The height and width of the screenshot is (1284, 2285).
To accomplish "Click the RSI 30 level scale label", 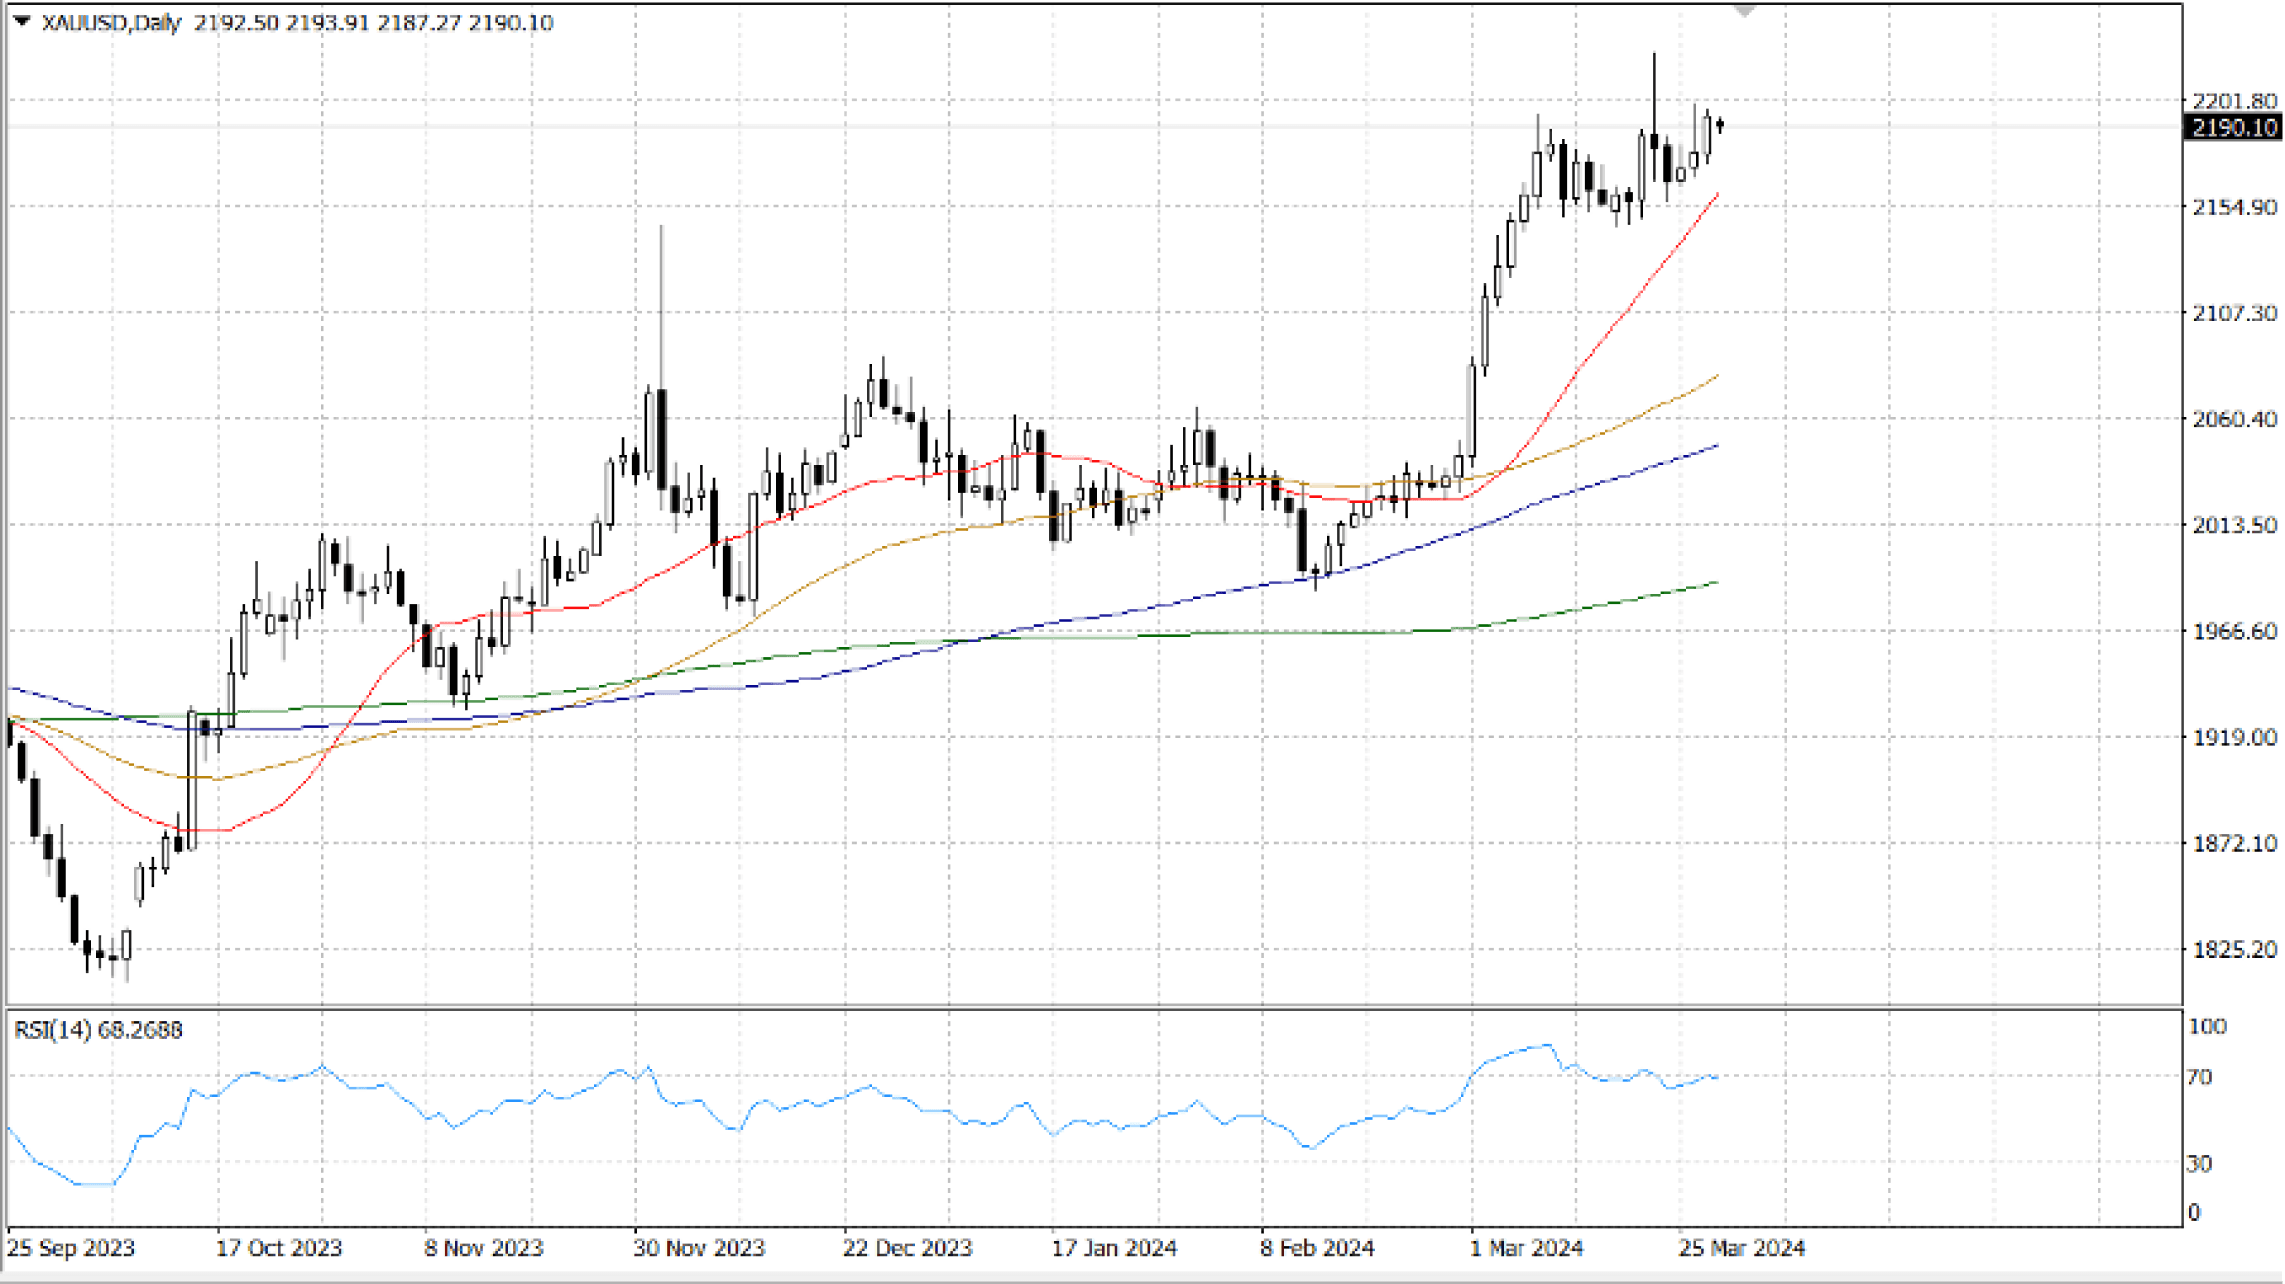I will [x=2199, y=1163].
